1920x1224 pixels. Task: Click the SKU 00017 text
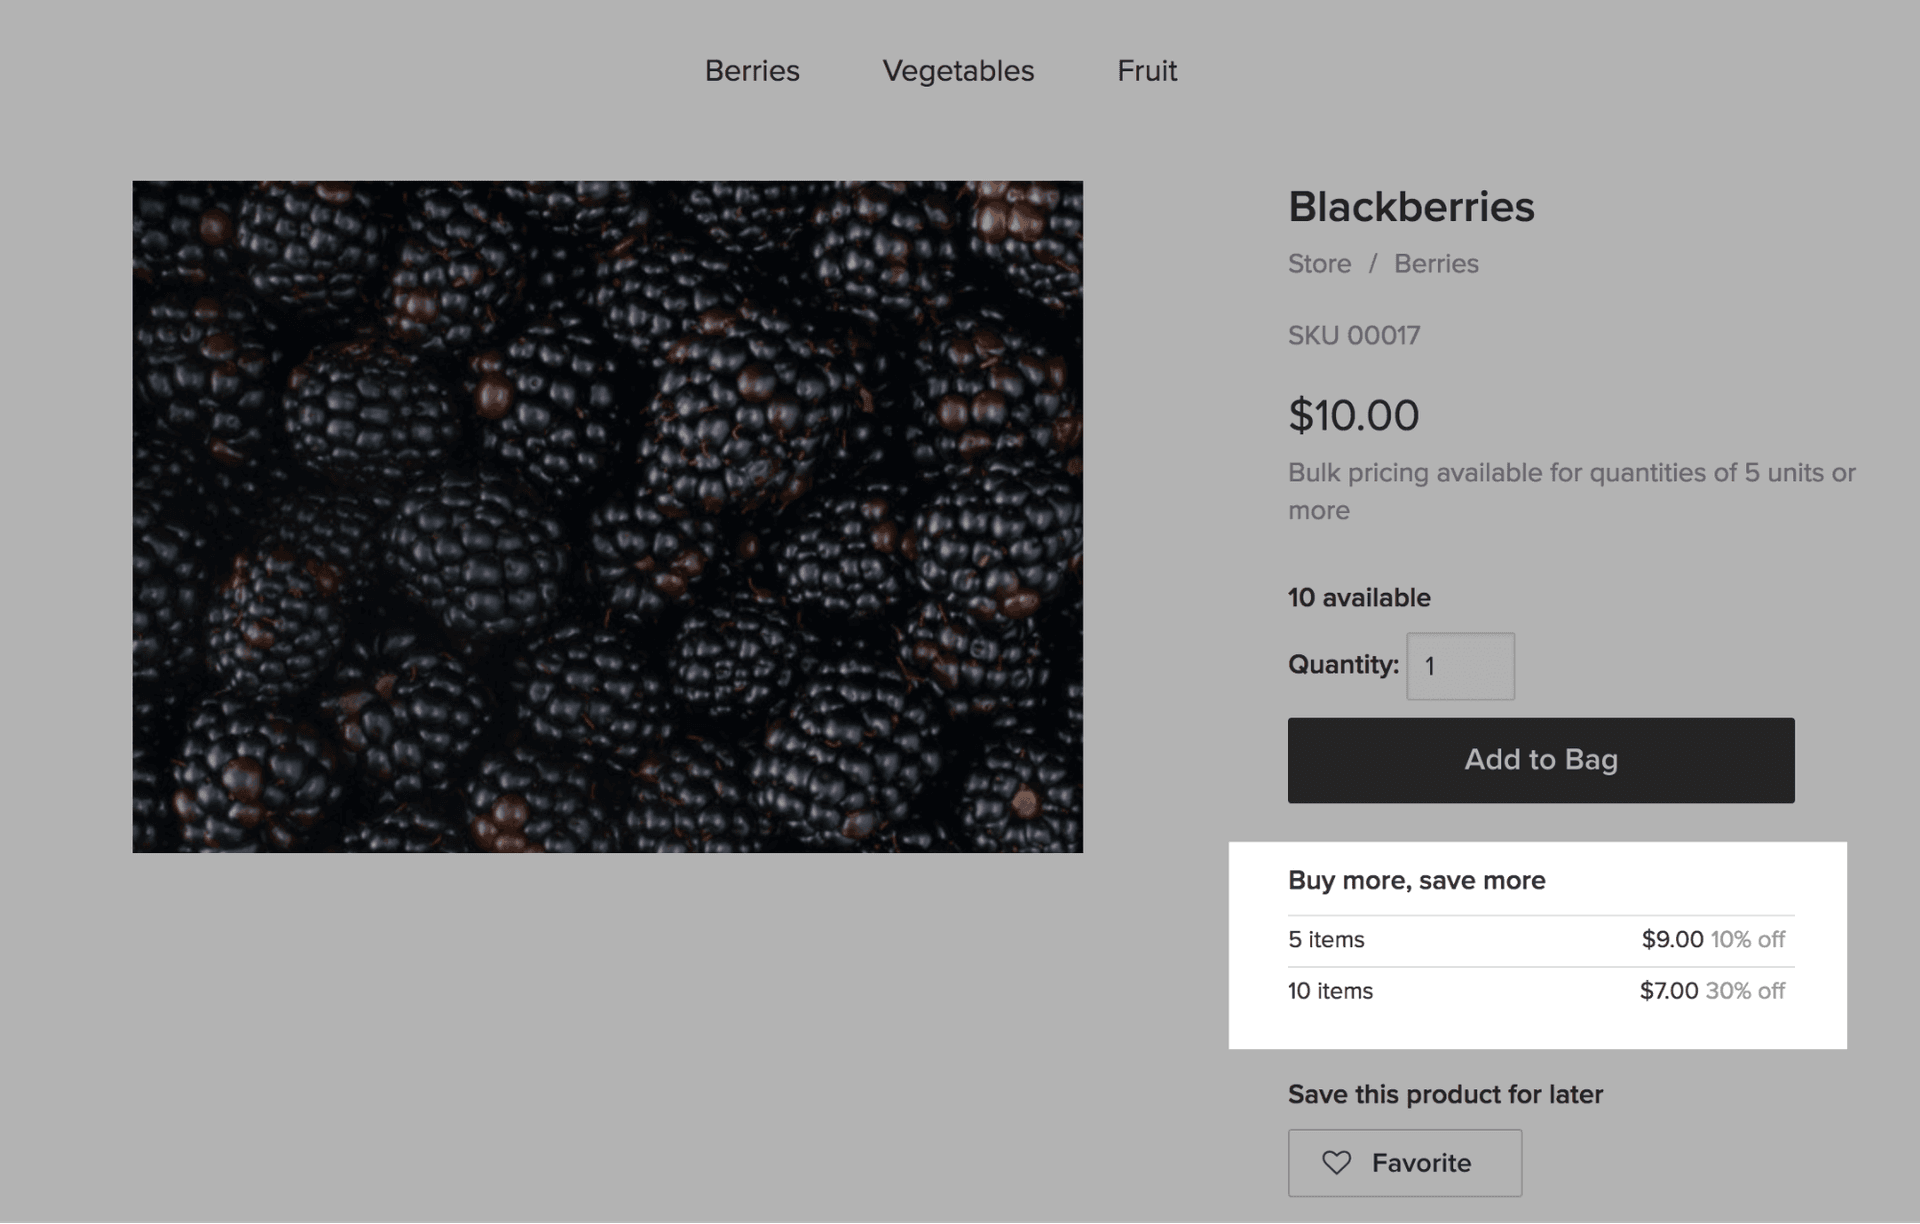(x=1354, y=336)
